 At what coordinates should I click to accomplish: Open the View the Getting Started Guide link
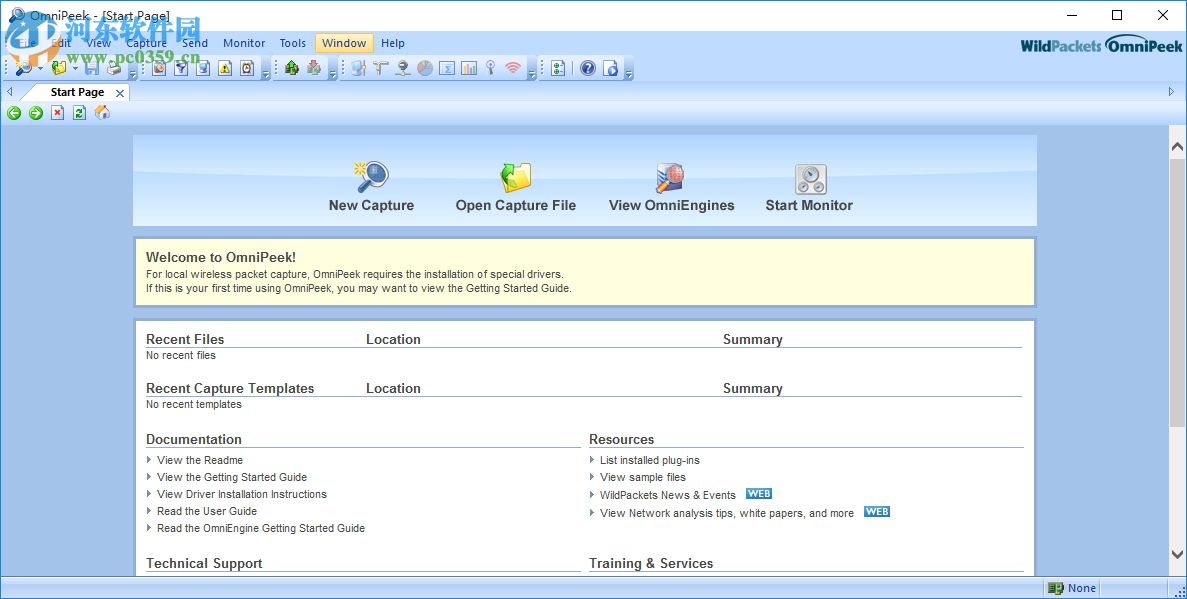coord(232,477)
